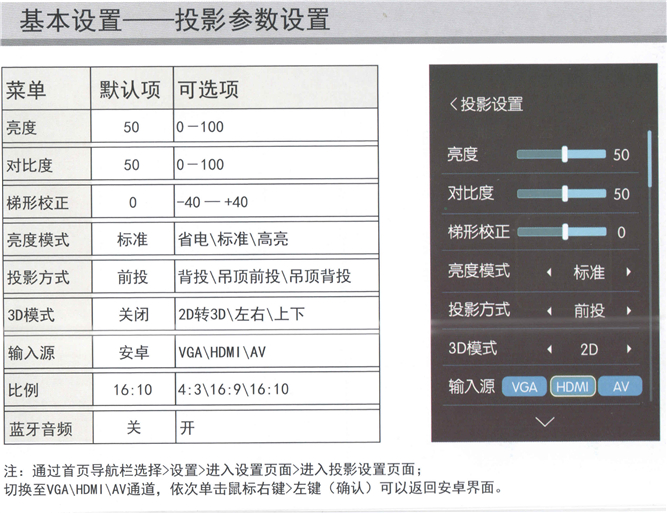Click 标准 value in 亮度模式 row
Image resolution: width=667 pixels, height=513 pixels.
pyautogui.click(x=589, y=272)
